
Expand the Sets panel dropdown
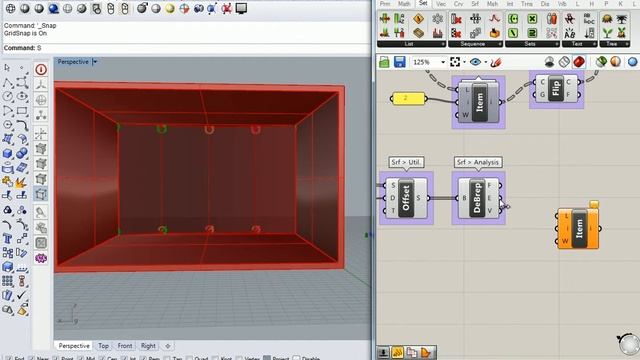557,44
